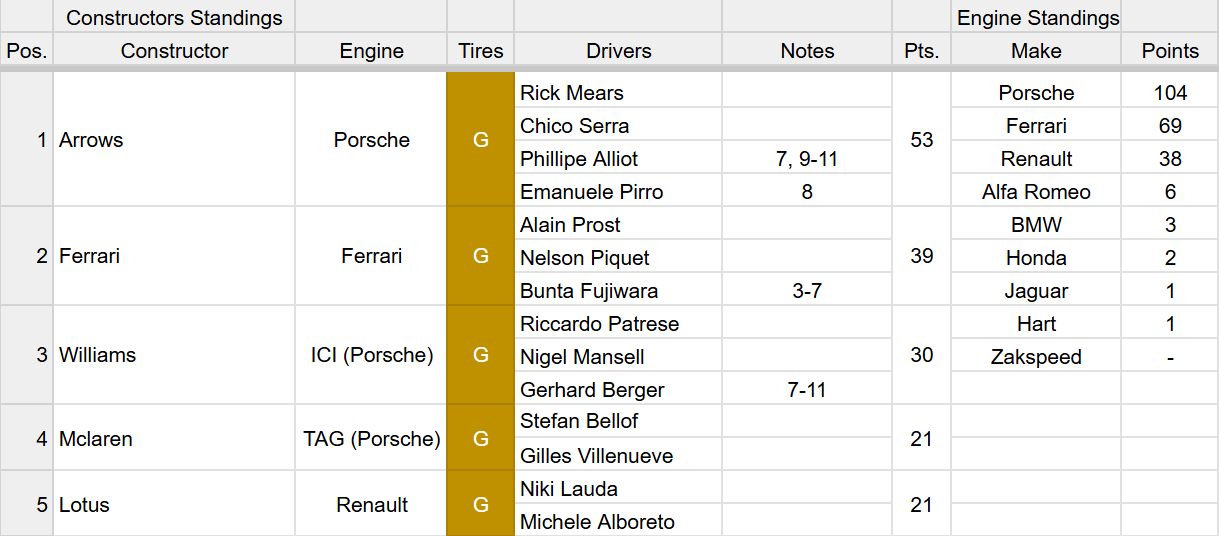Select the 'Arrows' constructor cell

point(174,140)
